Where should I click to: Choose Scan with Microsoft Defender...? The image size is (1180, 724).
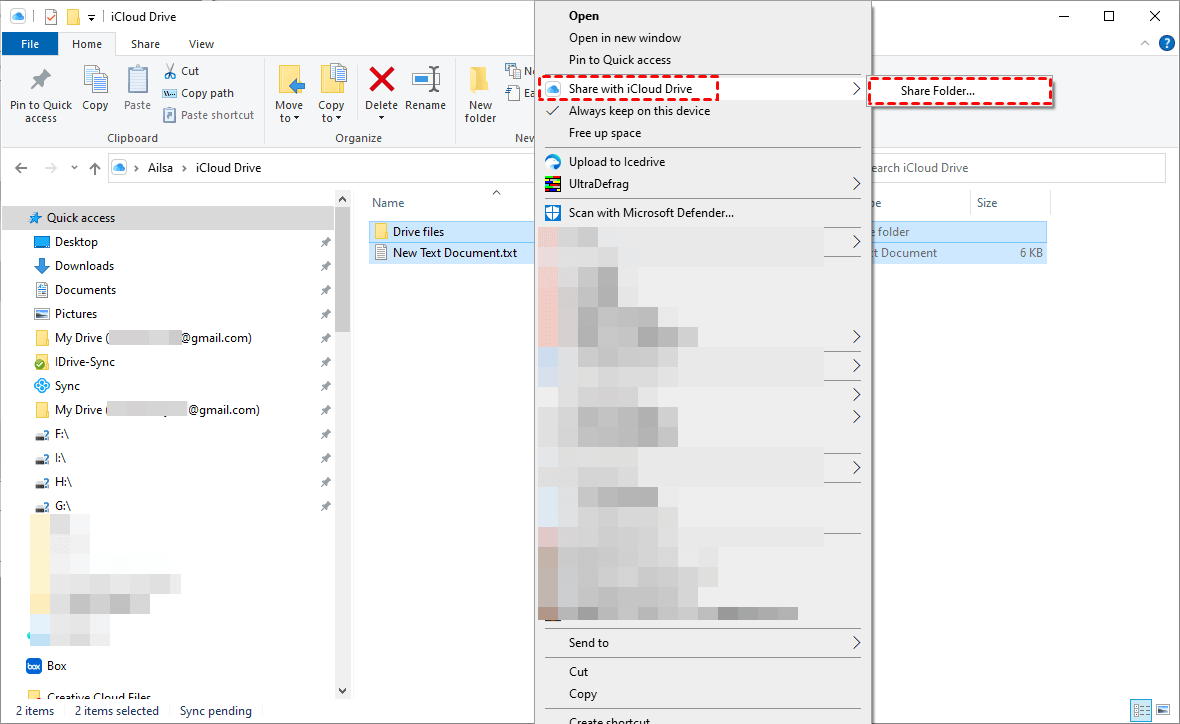point(651,213)
